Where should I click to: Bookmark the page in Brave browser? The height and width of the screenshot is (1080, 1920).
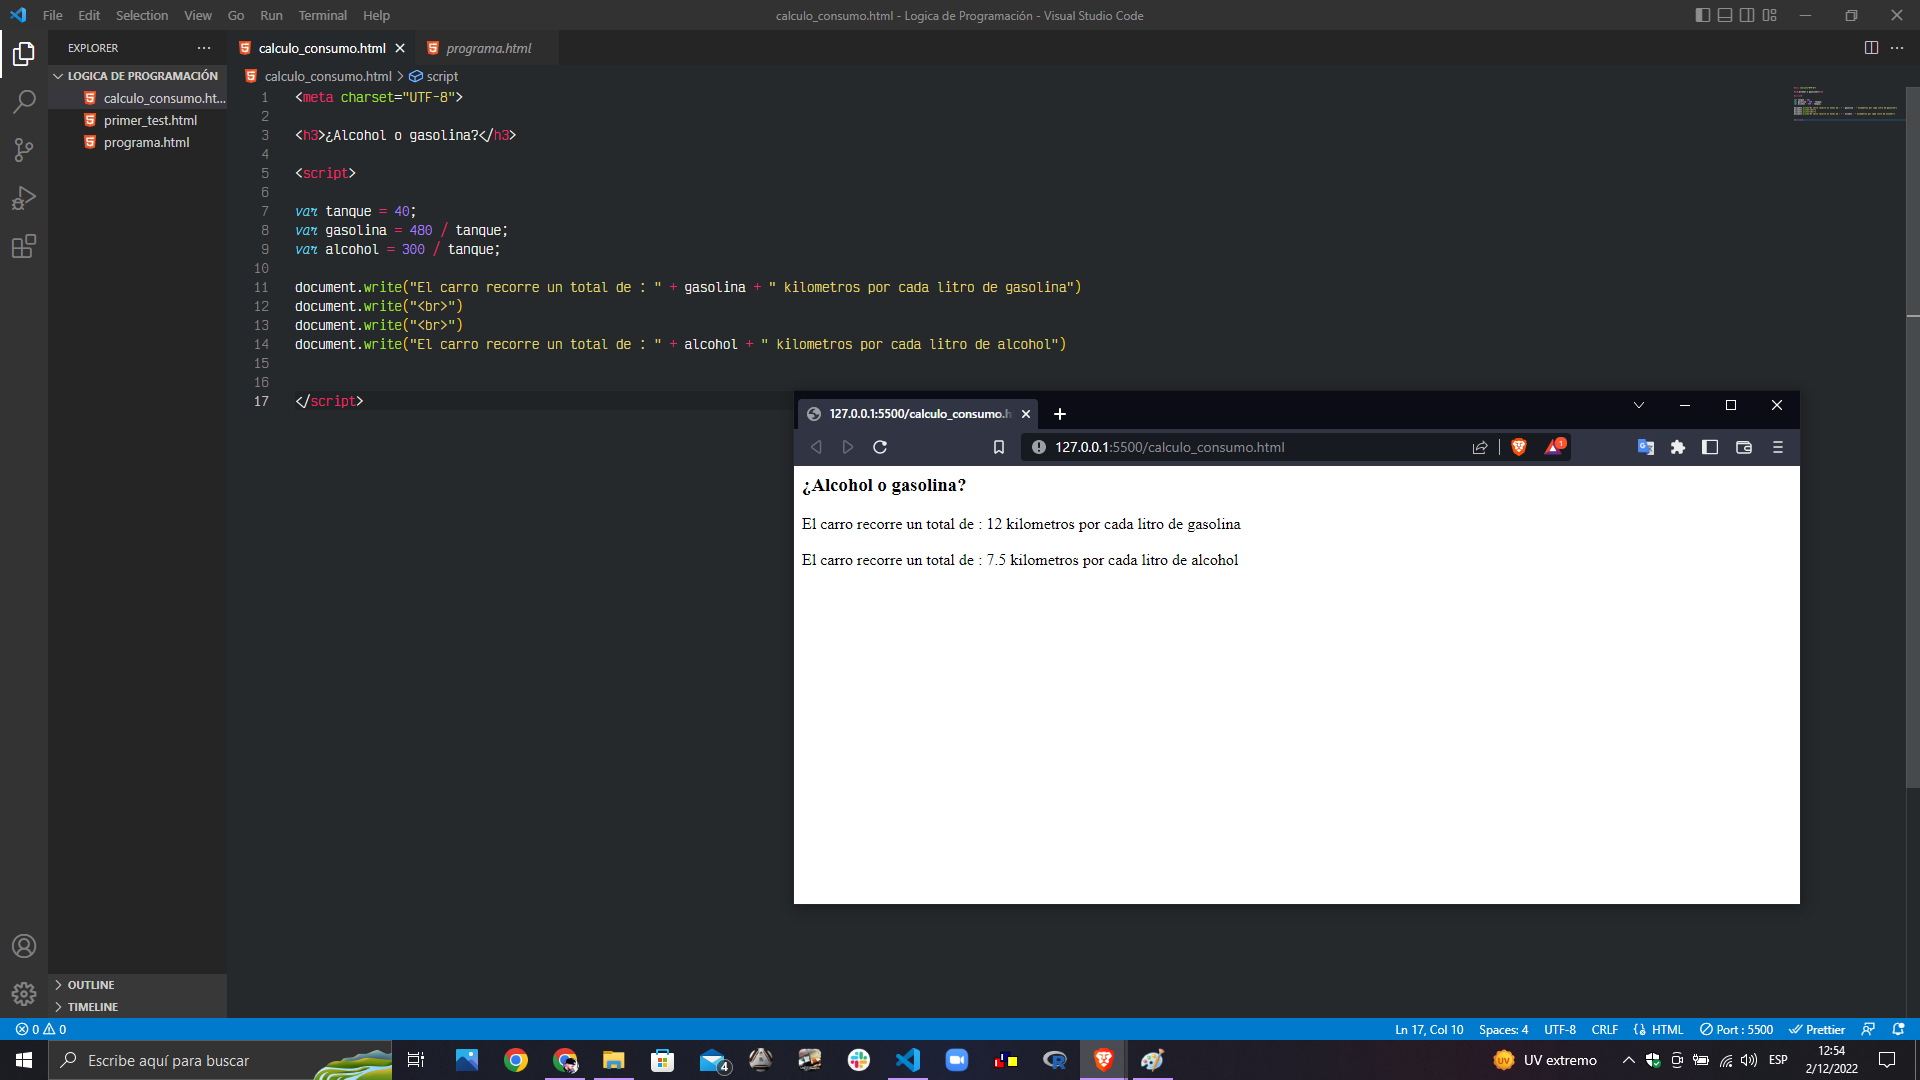[x=998, y=447]
